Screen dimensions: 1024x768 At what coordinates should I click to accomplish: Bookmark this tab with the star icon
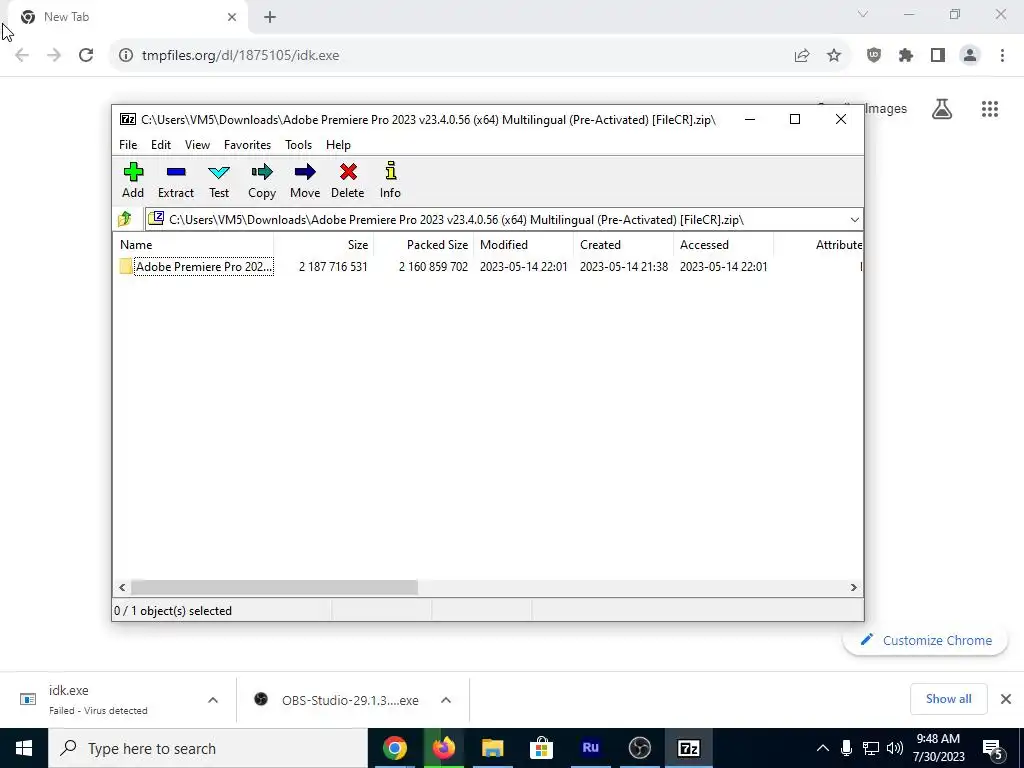coord(834,56)
